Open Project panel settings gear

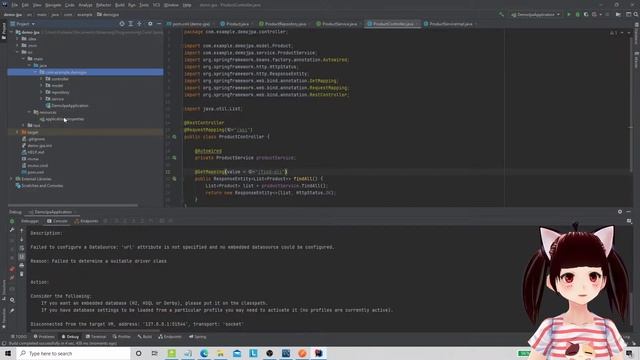click(x=150, y=24)
